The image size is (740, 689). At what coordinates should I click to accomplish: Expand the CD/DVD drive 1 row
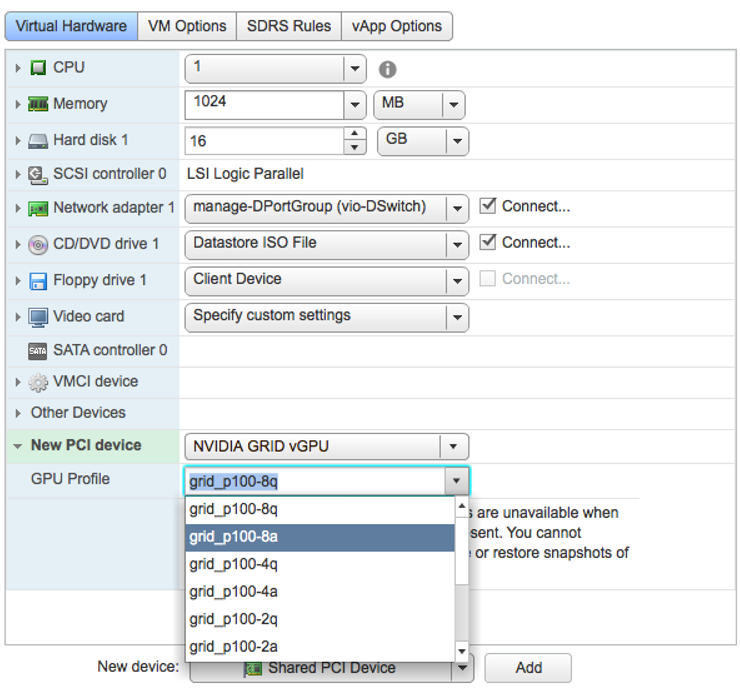tap(18, 244)
